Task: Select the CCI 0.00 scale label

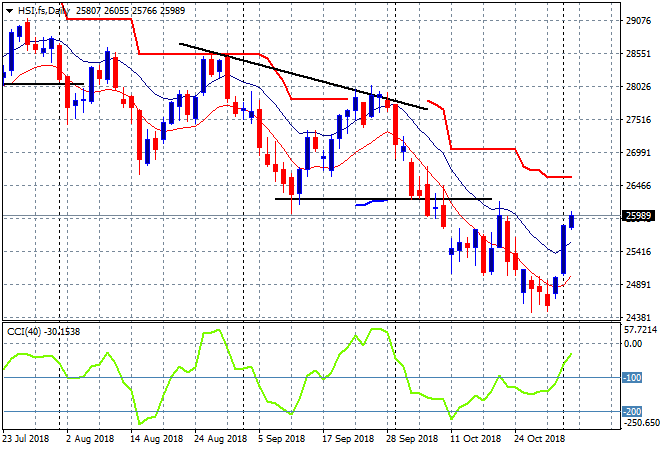Action: 633,344
